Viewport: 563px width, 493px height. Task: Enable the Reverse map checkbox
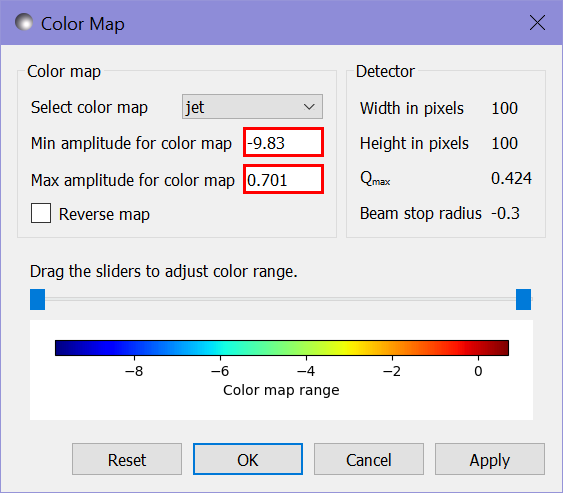(41, 213)
